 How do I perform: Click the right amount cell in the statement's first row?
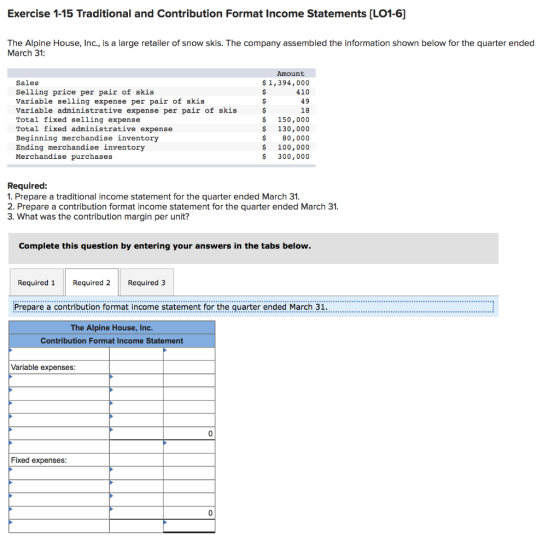click(x=189, y=354)
